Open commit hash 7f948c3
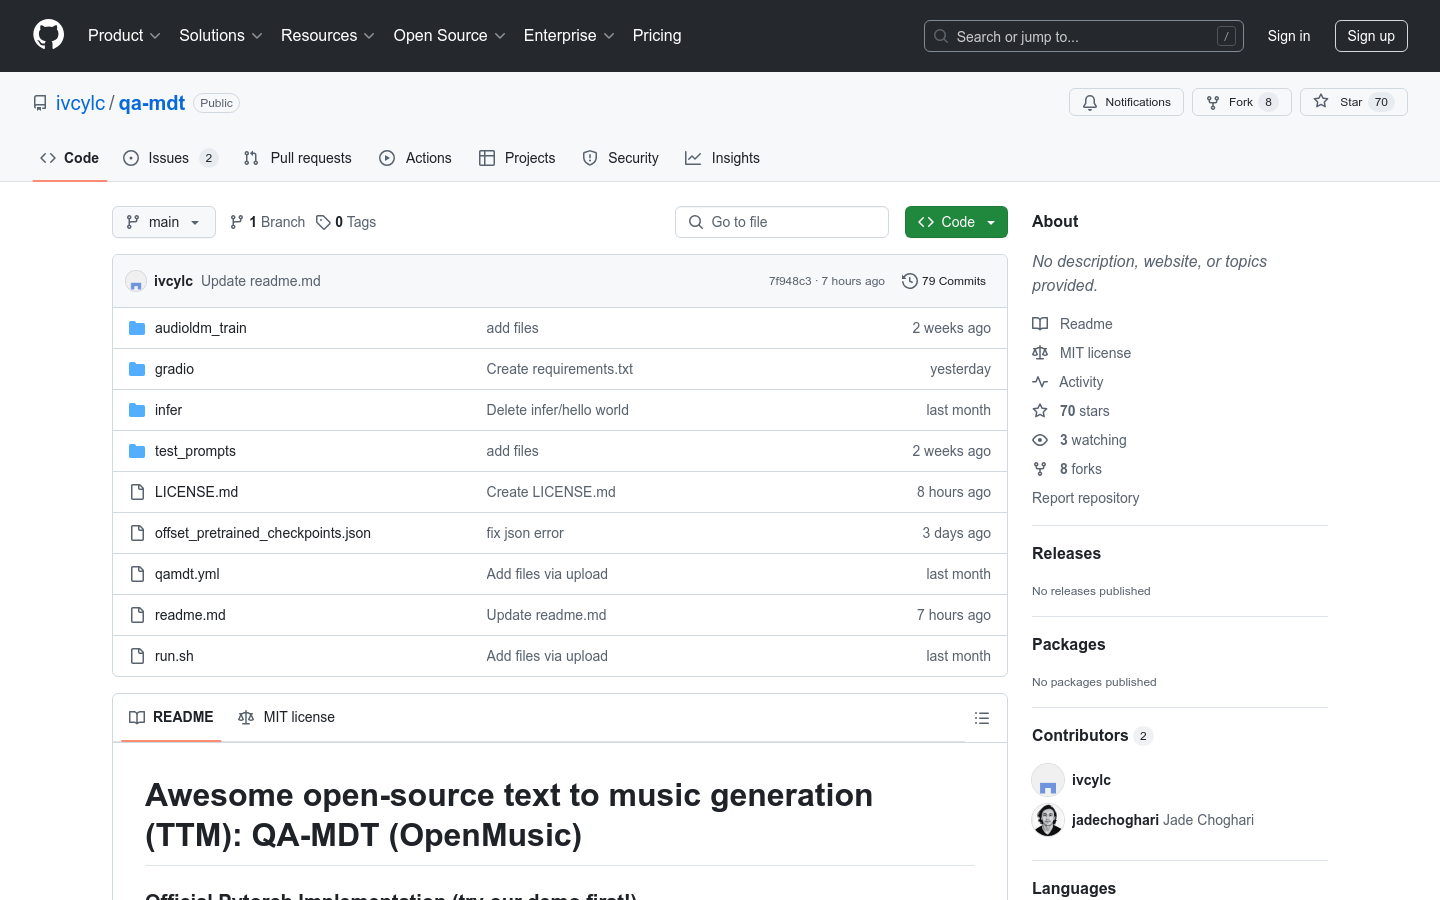Image resolution: width=1440 pixels, height=900 pixels. pyautogui.click(x=790, y=281)
